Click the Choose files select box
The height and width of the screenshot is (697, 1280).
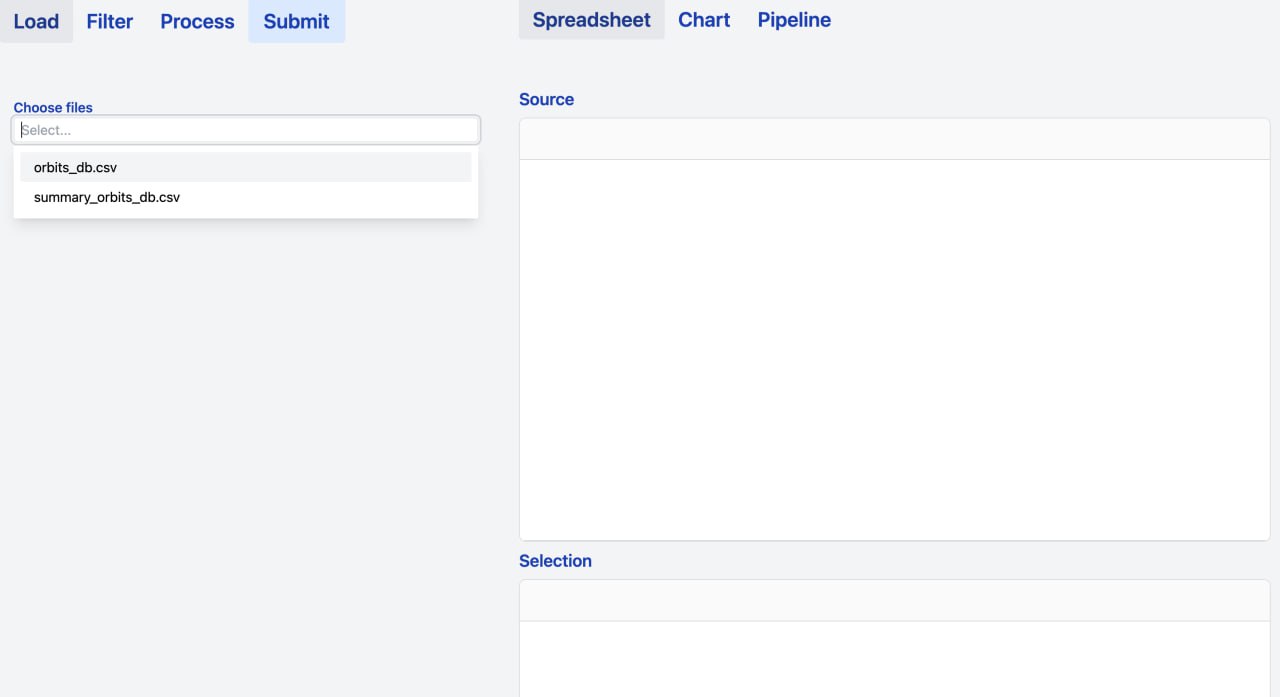246,130
